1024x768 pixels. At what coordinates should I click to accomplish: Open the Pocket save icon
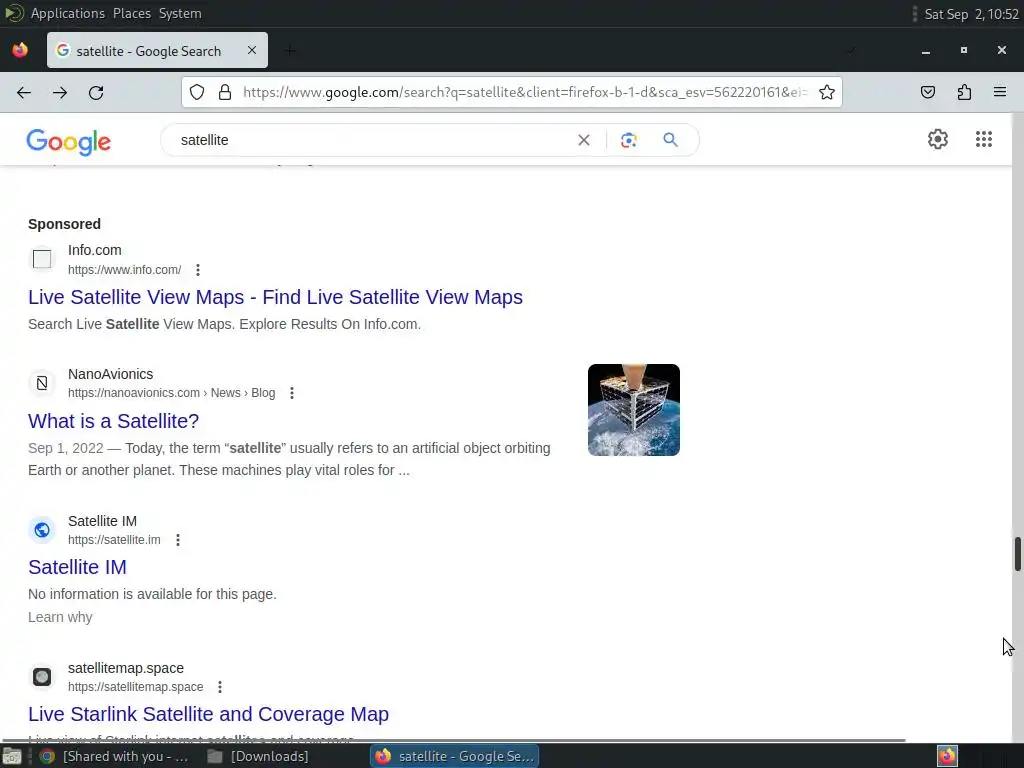point(927,92)
